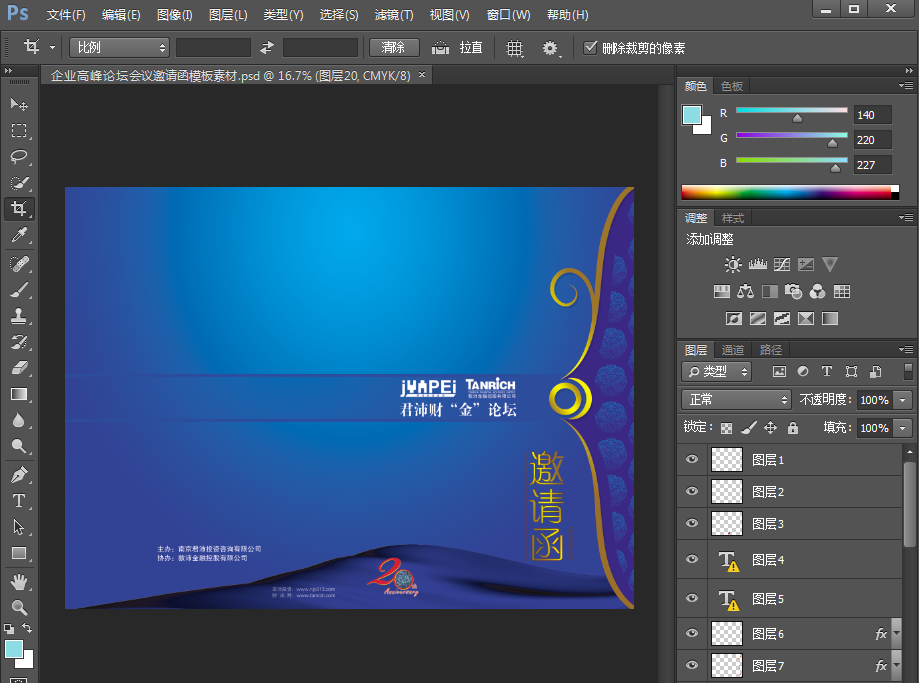Open the 比例 crop ratio dropdown
919x683 pixels.
(120, 47)
